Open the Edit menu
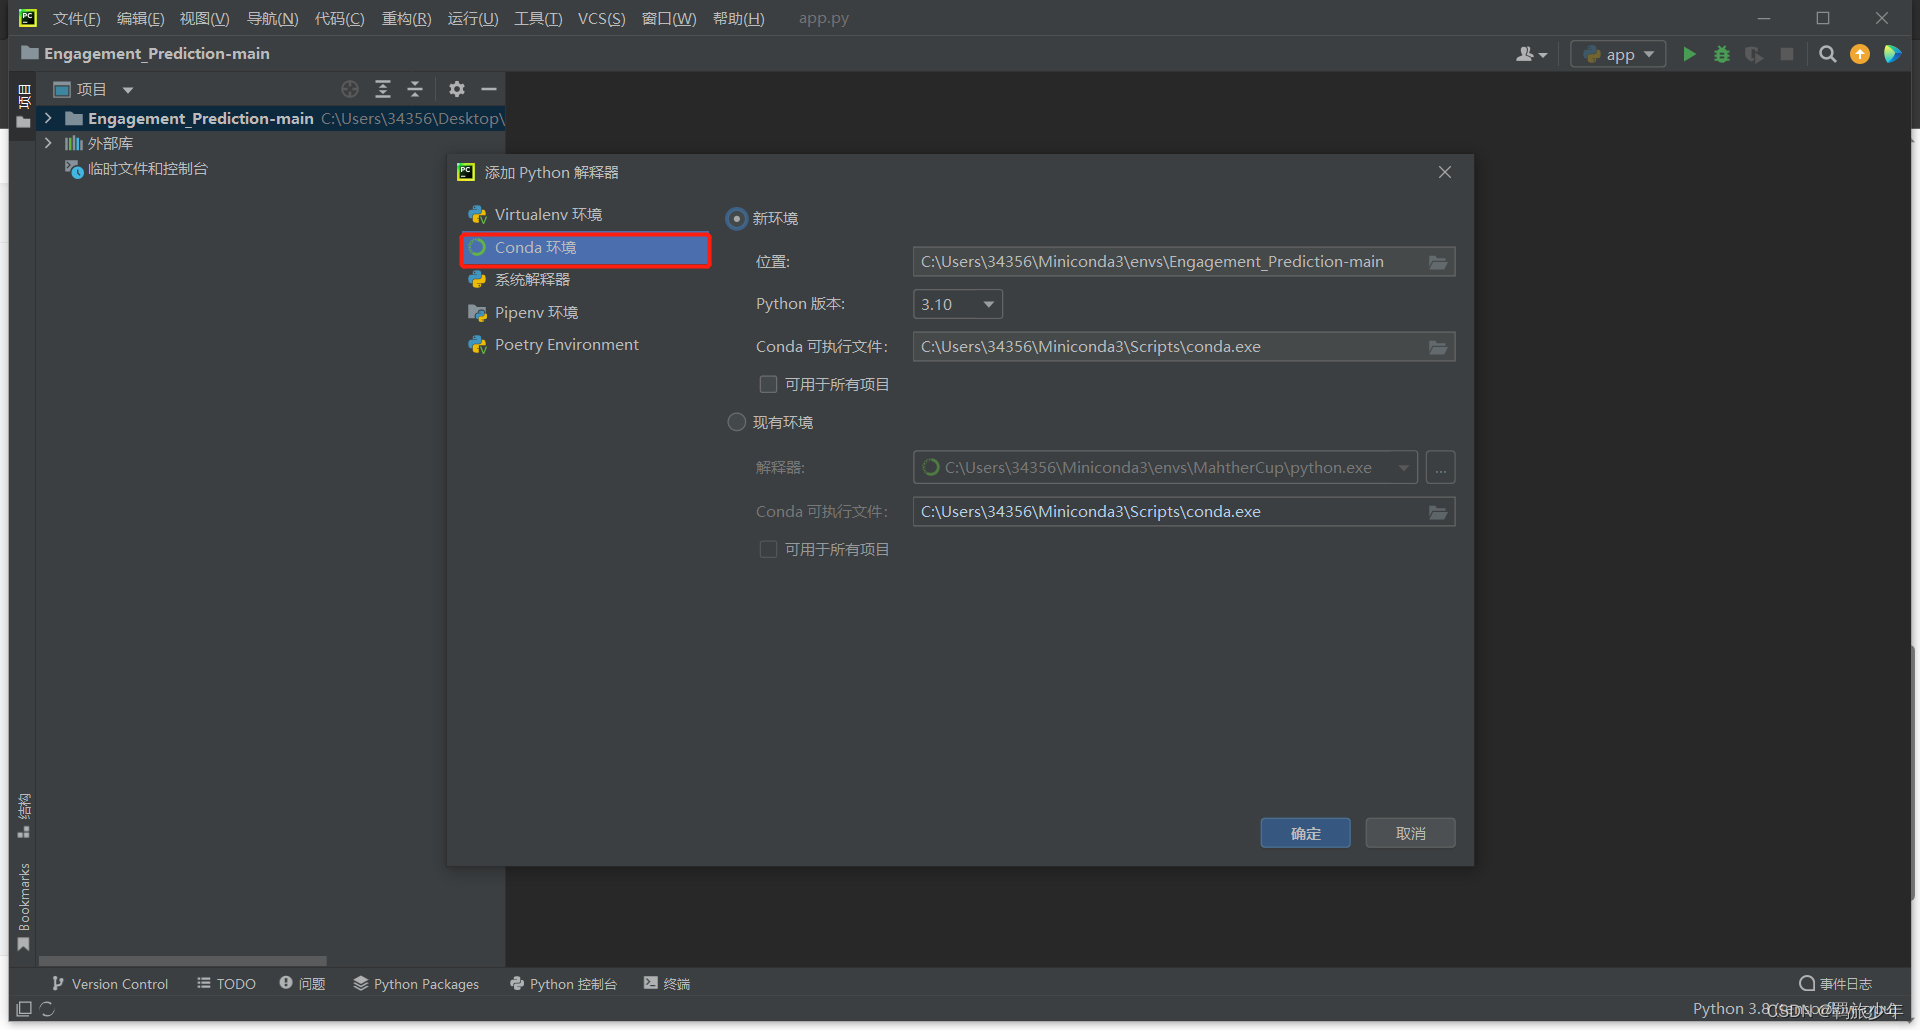Screen dimensions: 1920x1030 coord(140,18)
